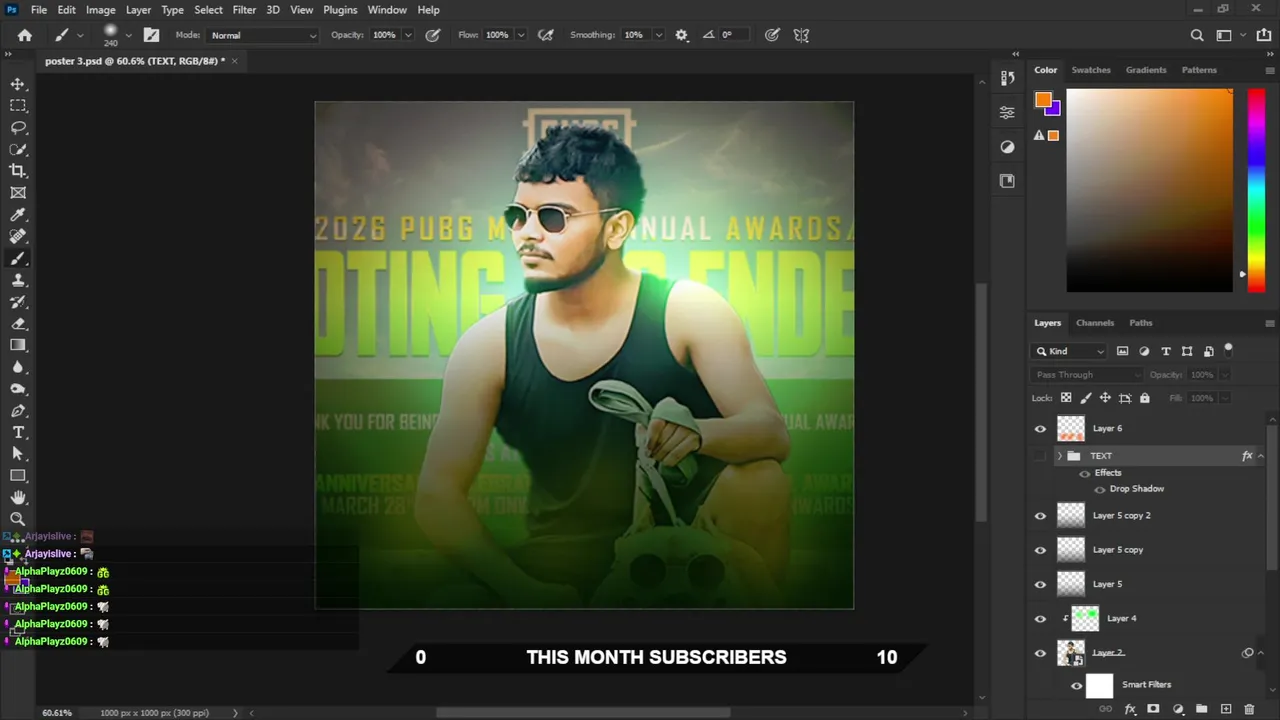
Task: Select the Horizontal Type tool
Action: pyautogui.click(x=18, y=433)
